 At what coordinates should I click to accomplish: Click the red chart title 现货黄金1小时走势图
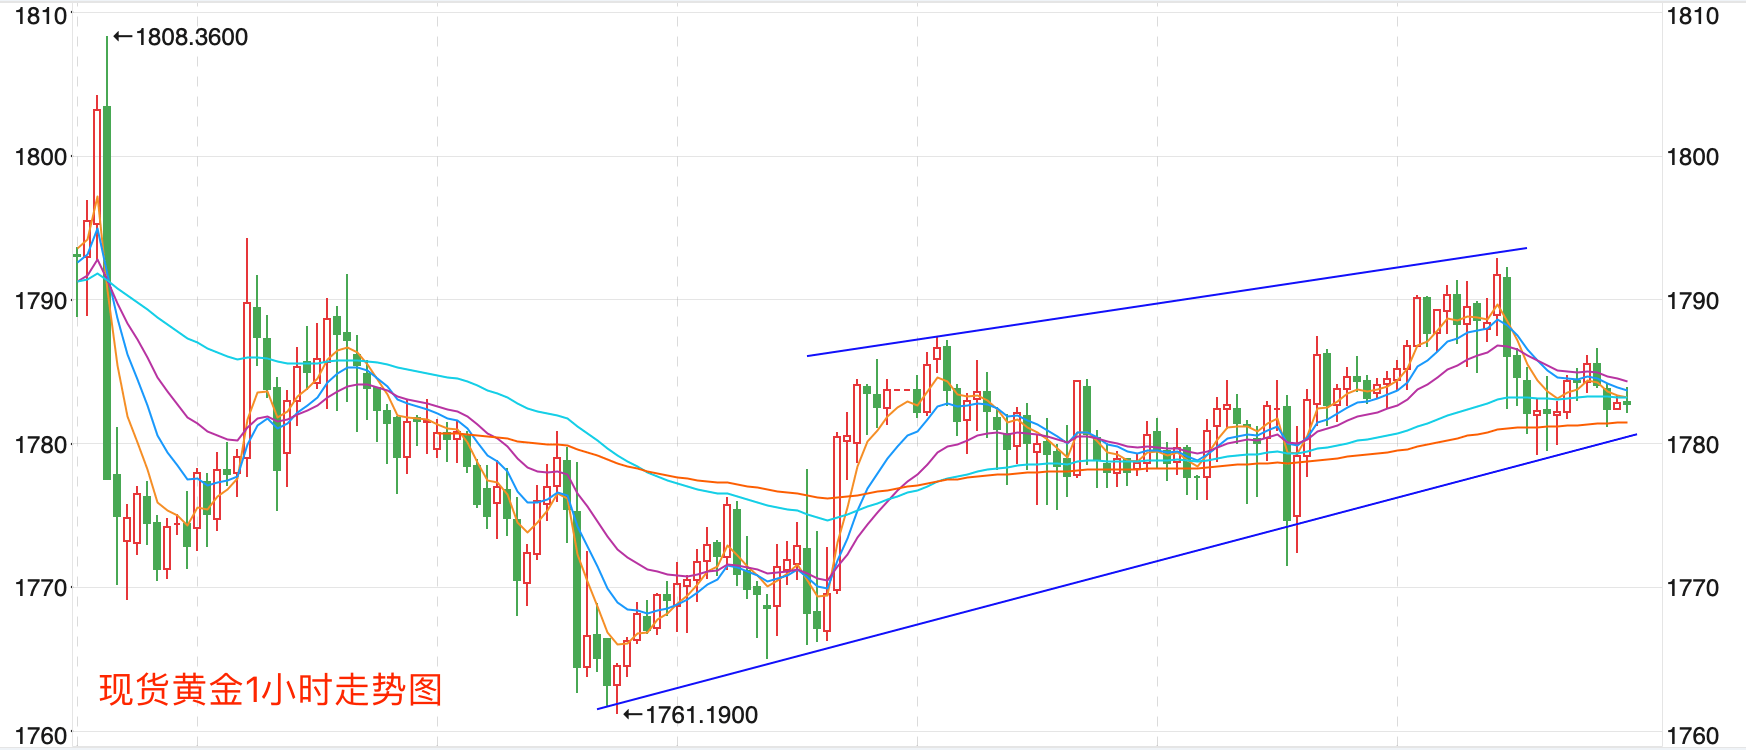pos(270,690)
